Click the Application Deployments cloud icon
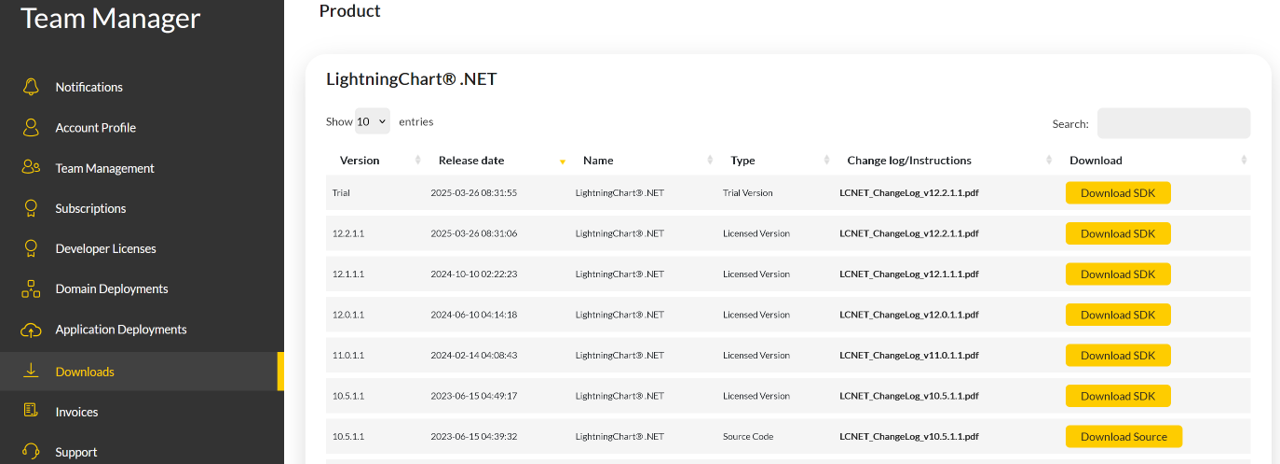Image resolution: width=1280 pixels, height=464 pixels. (x=31, y=329)
